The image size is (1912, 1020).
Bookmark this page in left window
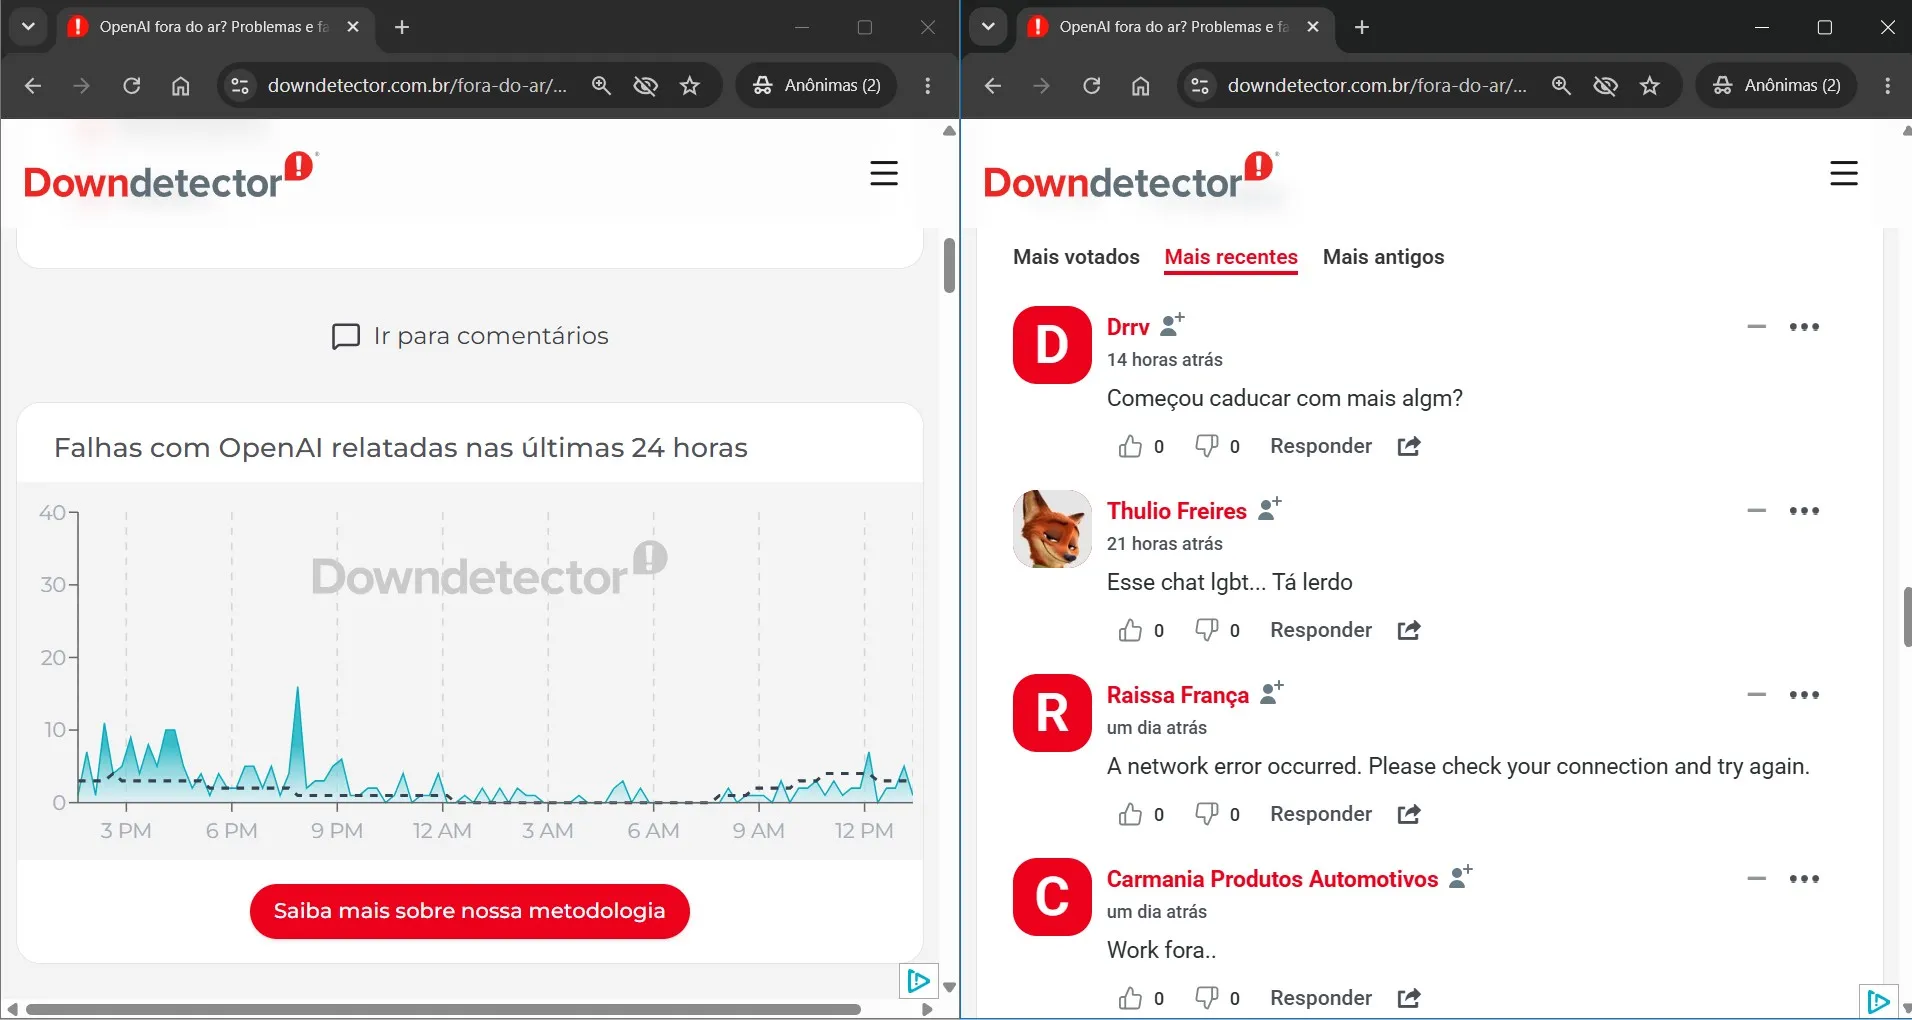pyautogui.click(x=690, y=86)
